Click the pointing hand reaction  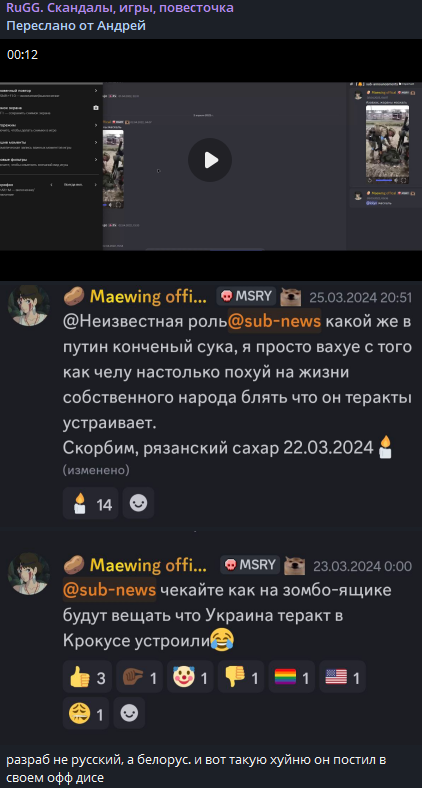[x=139, y=676]
